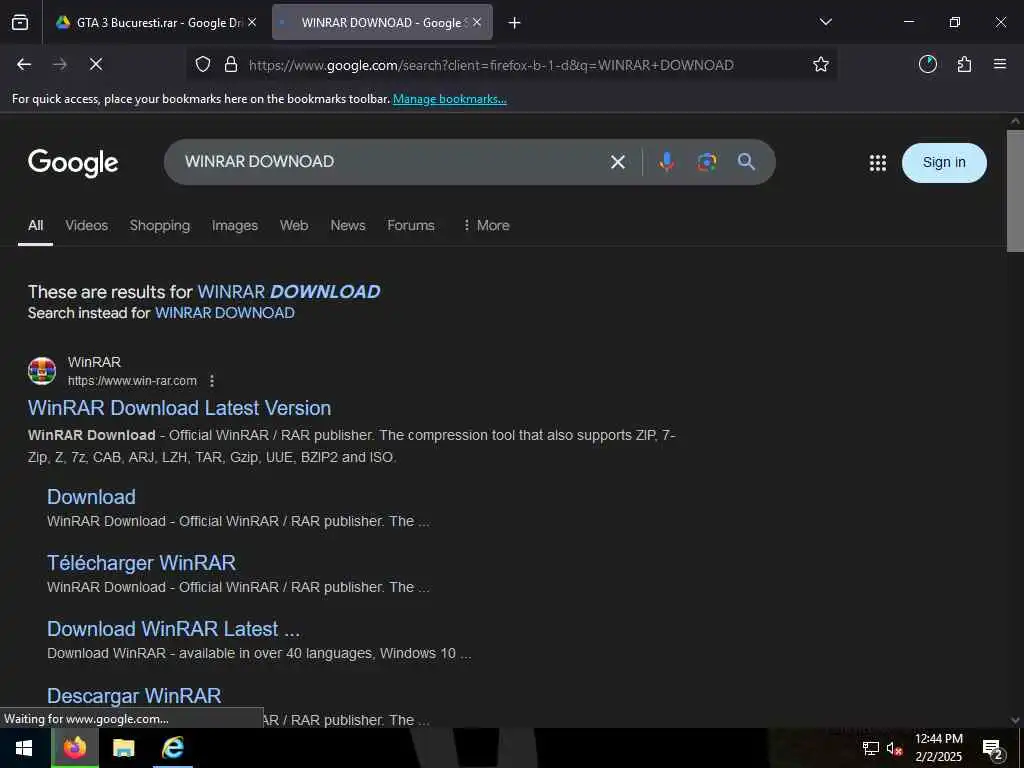Switch to Images results
This screenshot has width=1024, height=768.
point(234,225)
